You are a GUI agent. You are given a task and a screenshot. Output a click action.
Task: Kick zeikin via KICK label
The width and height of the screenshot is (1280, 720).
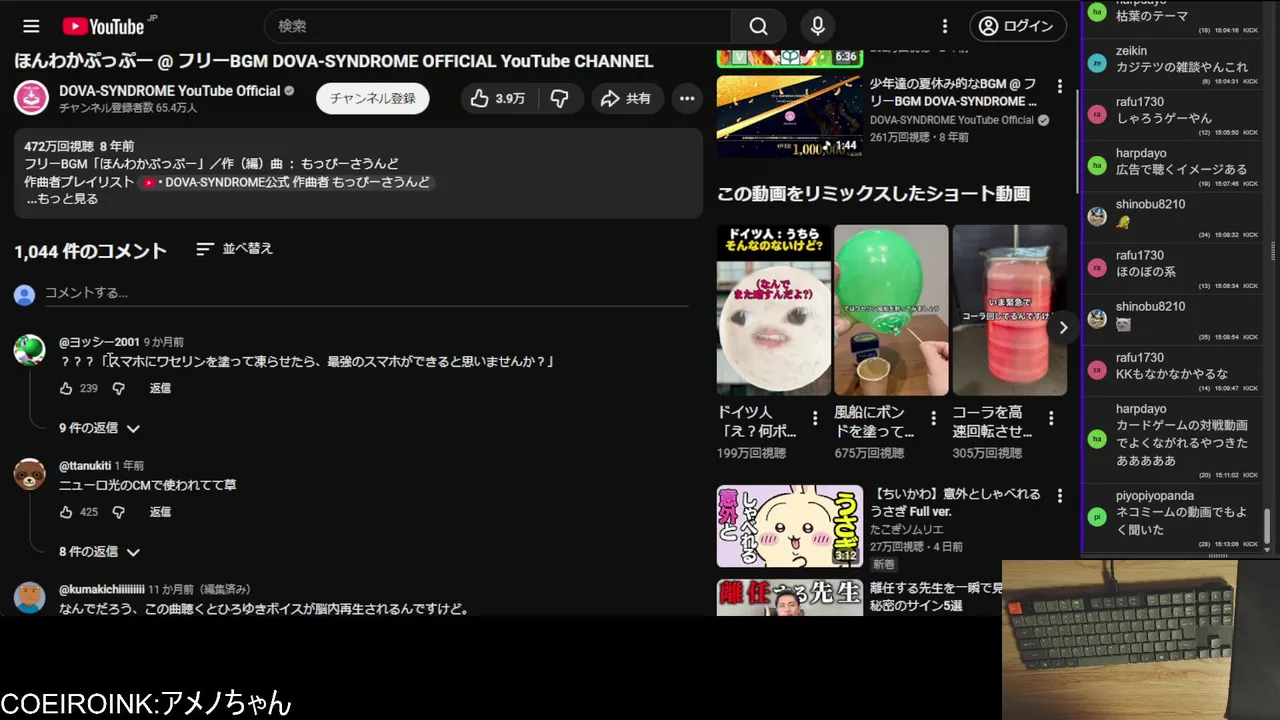1250,81
